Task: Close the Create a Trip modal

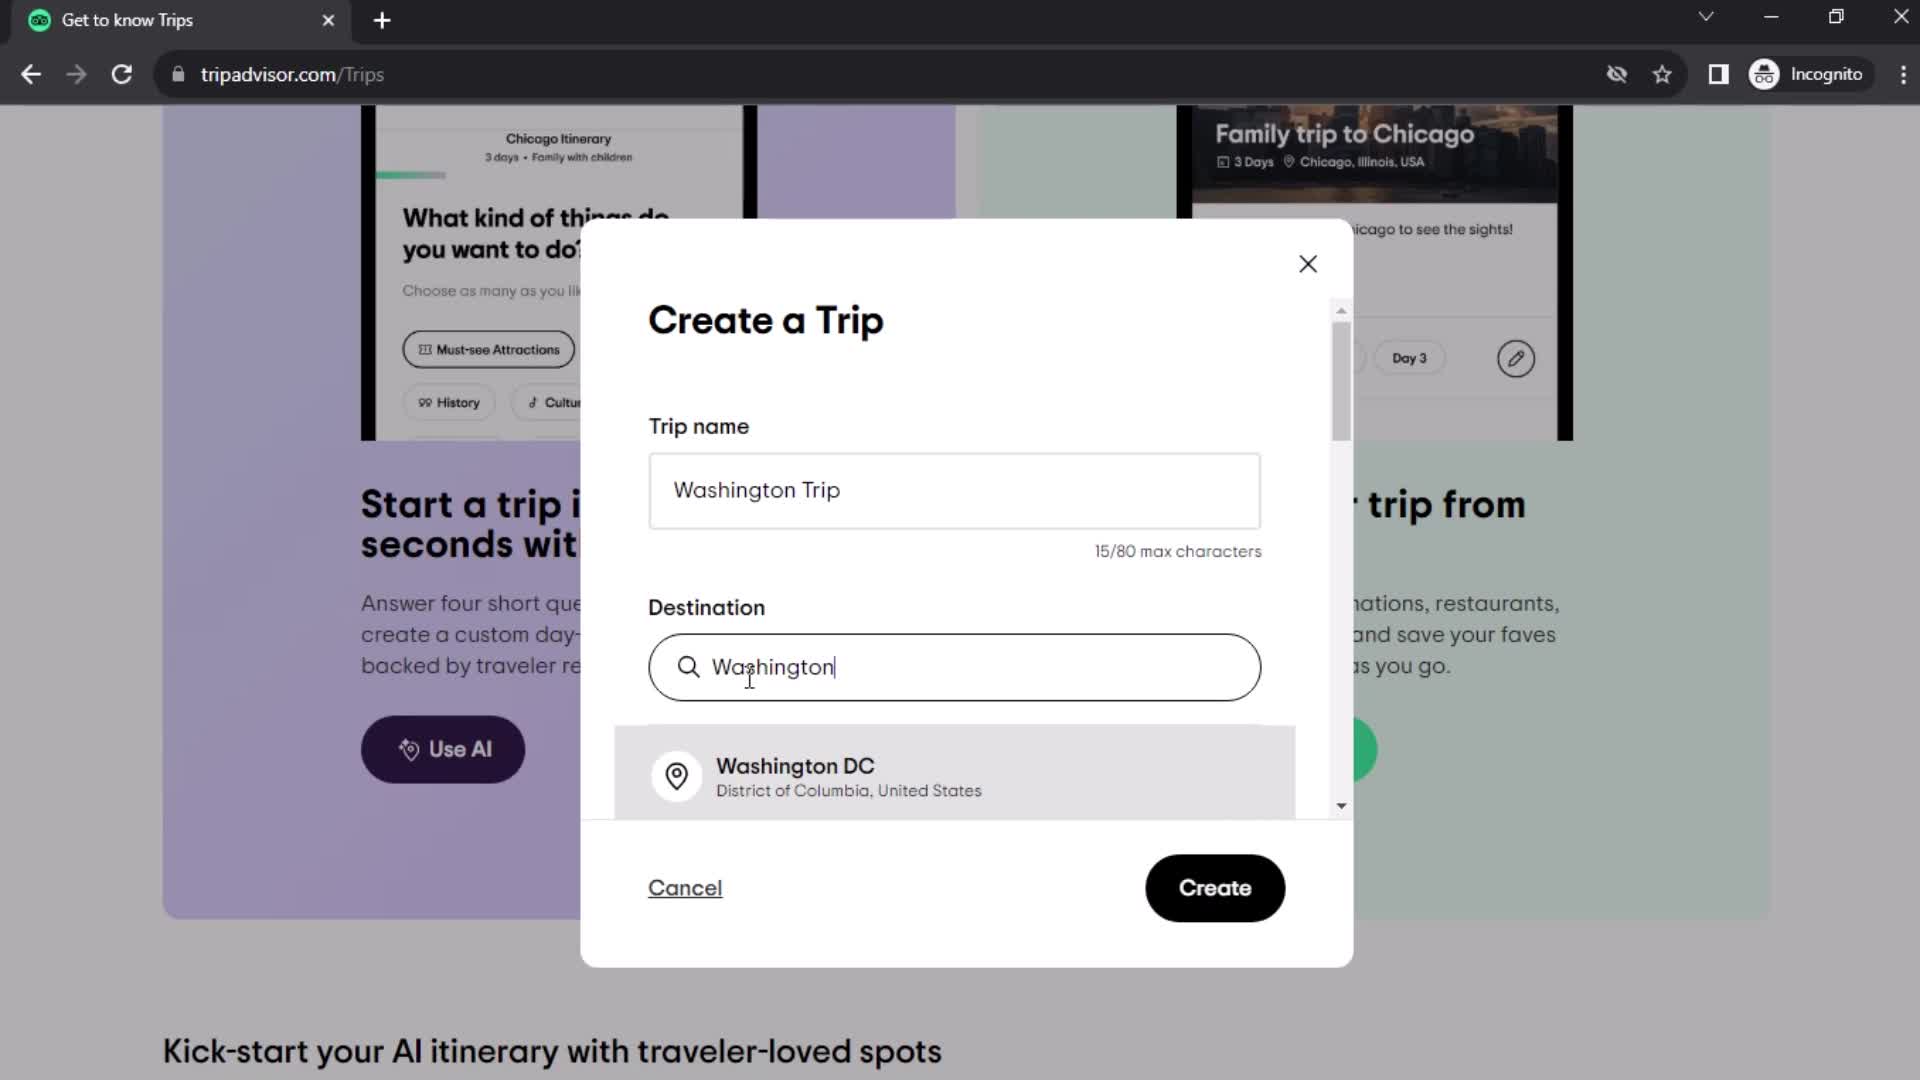Action: point(1308,264)
